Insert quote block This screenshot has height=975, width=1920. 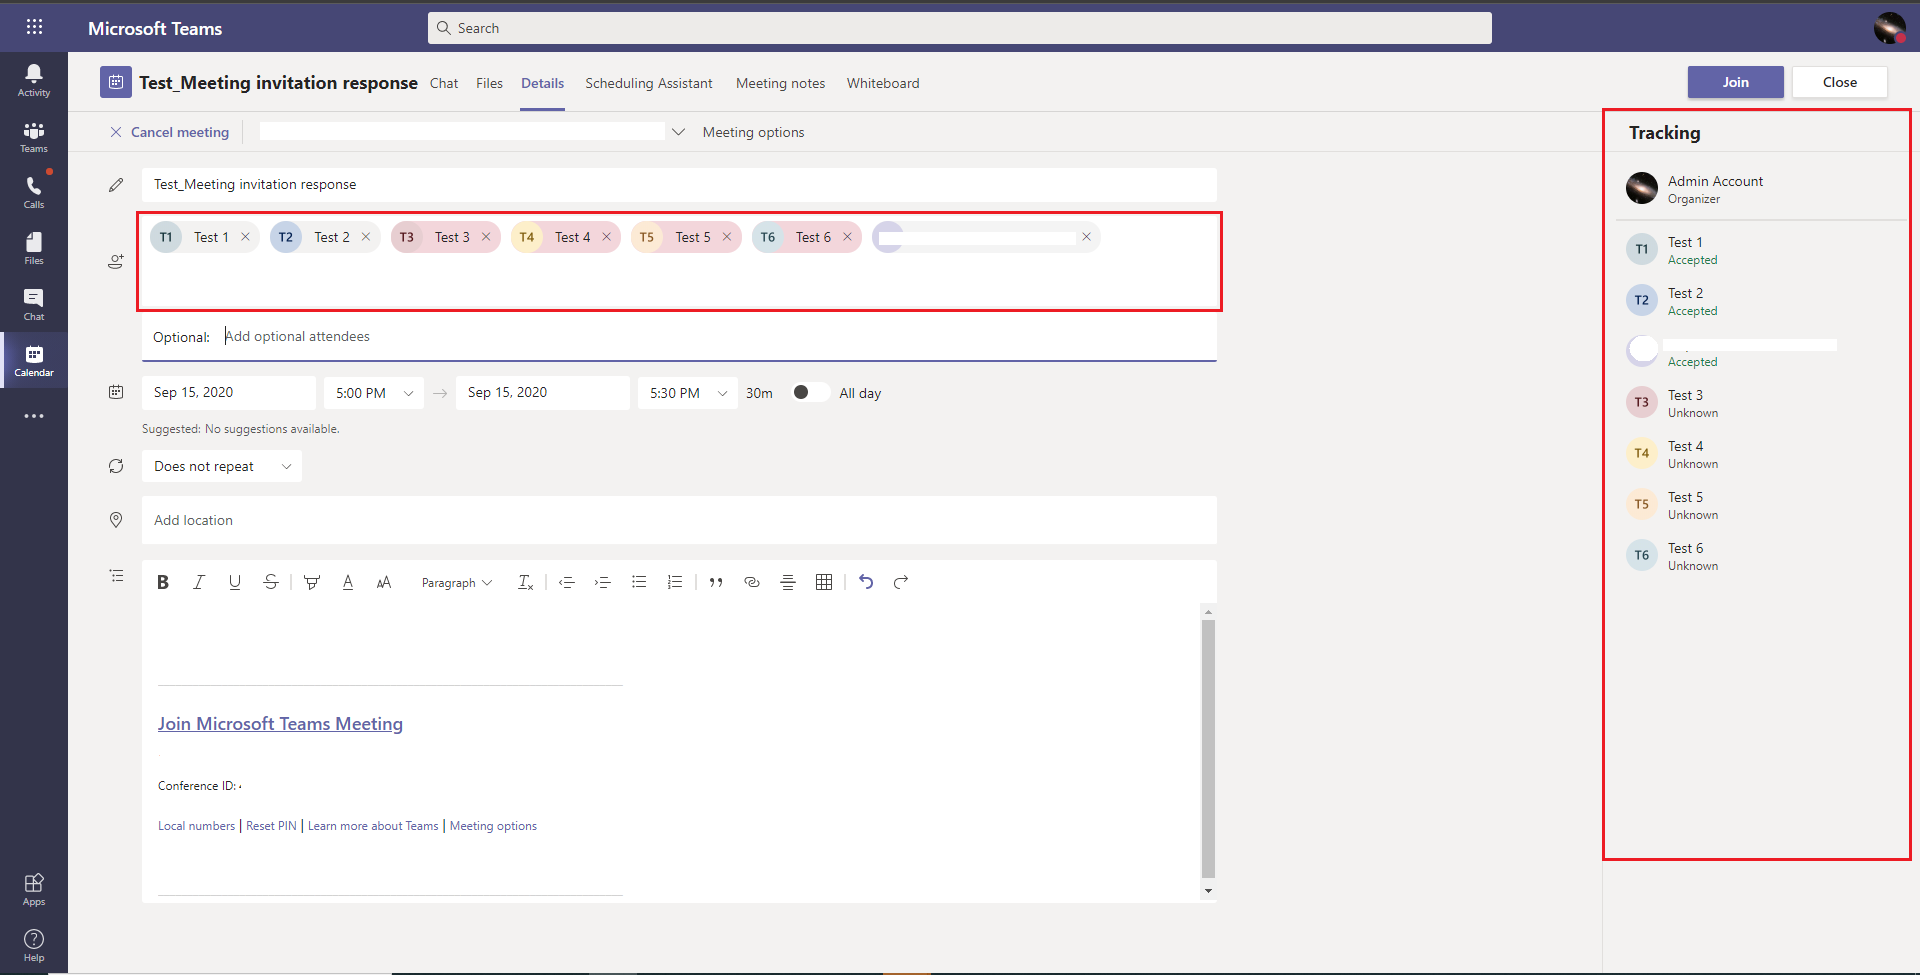coord(716,582)
